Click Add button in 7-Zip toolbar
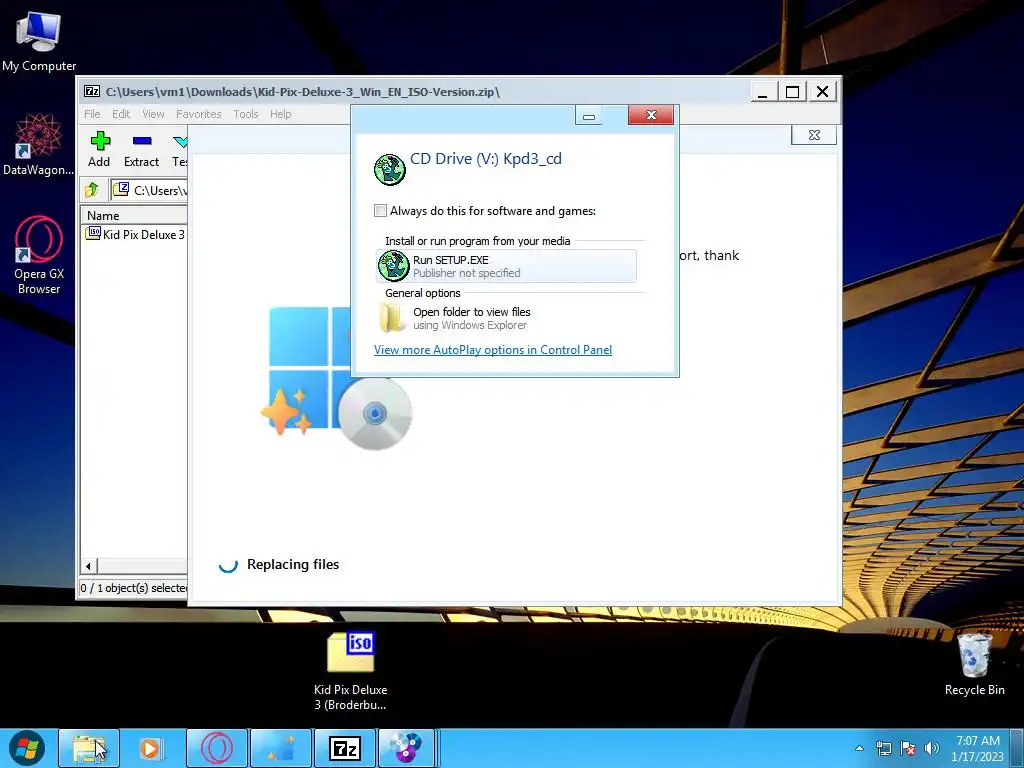This screenshot has width=1024, height=768. (x=99, y=149)
